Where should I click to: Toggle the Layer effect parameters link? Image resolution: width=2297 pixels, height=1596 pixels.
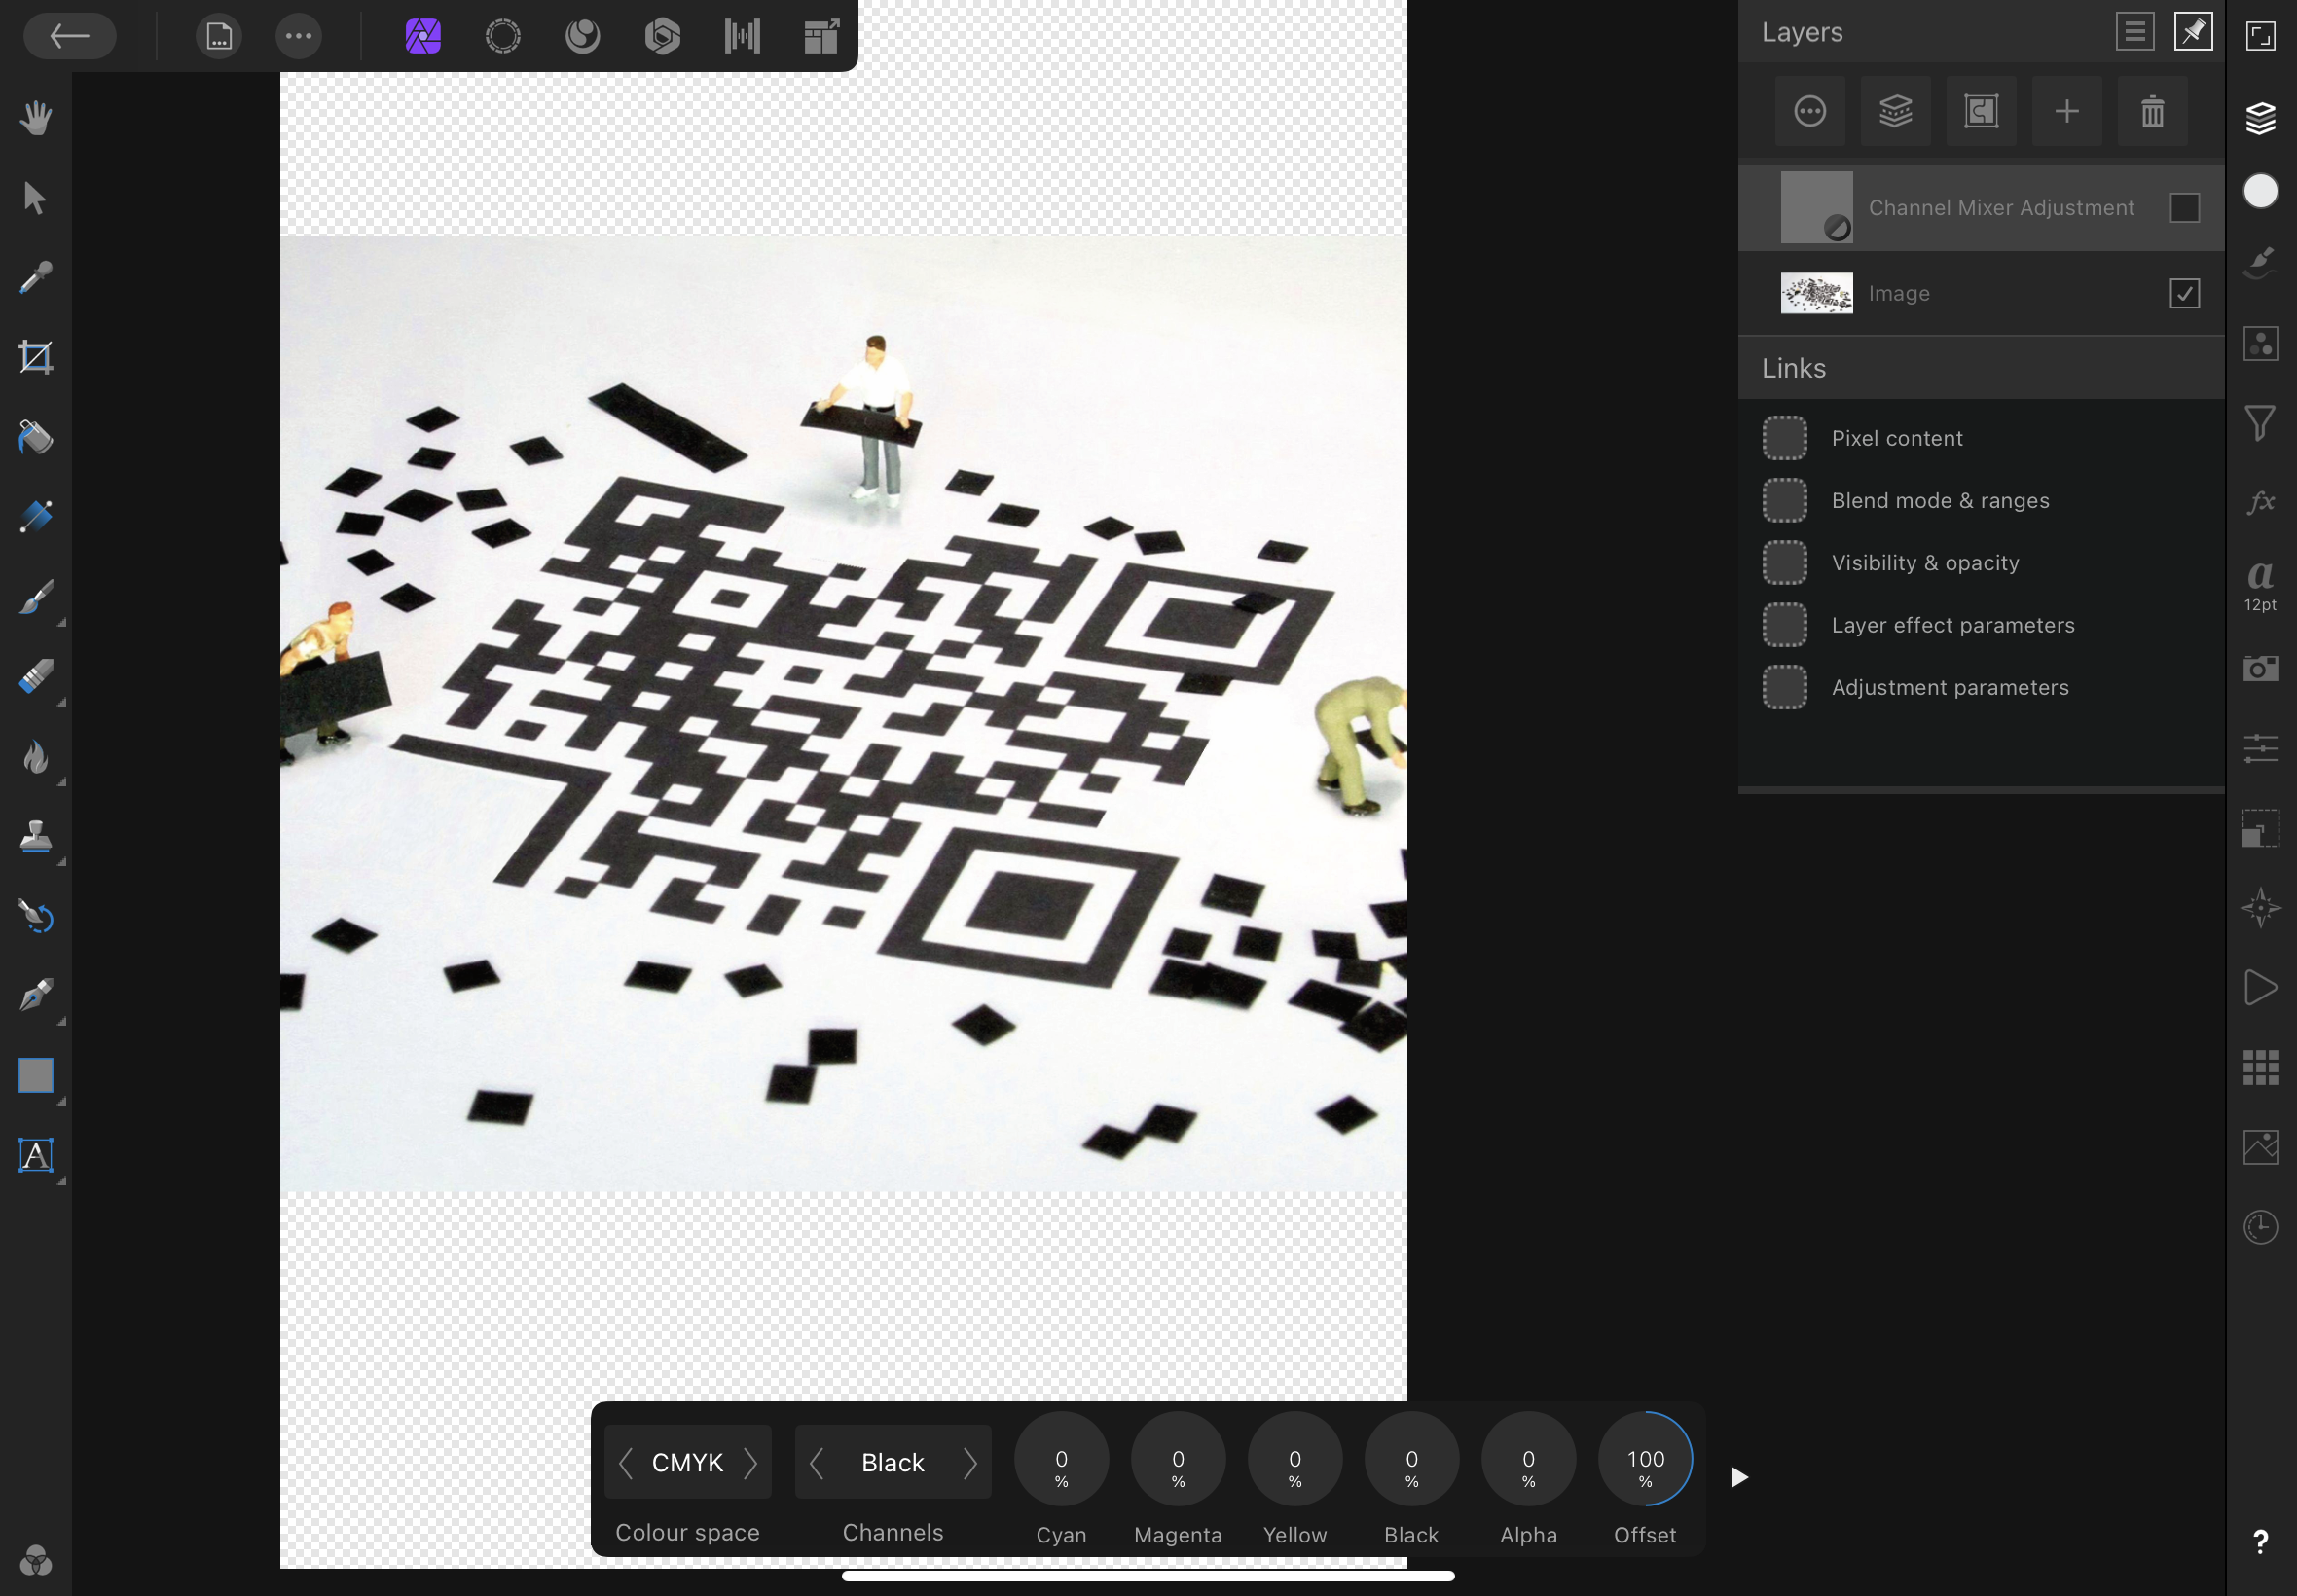click(1785, 625)
